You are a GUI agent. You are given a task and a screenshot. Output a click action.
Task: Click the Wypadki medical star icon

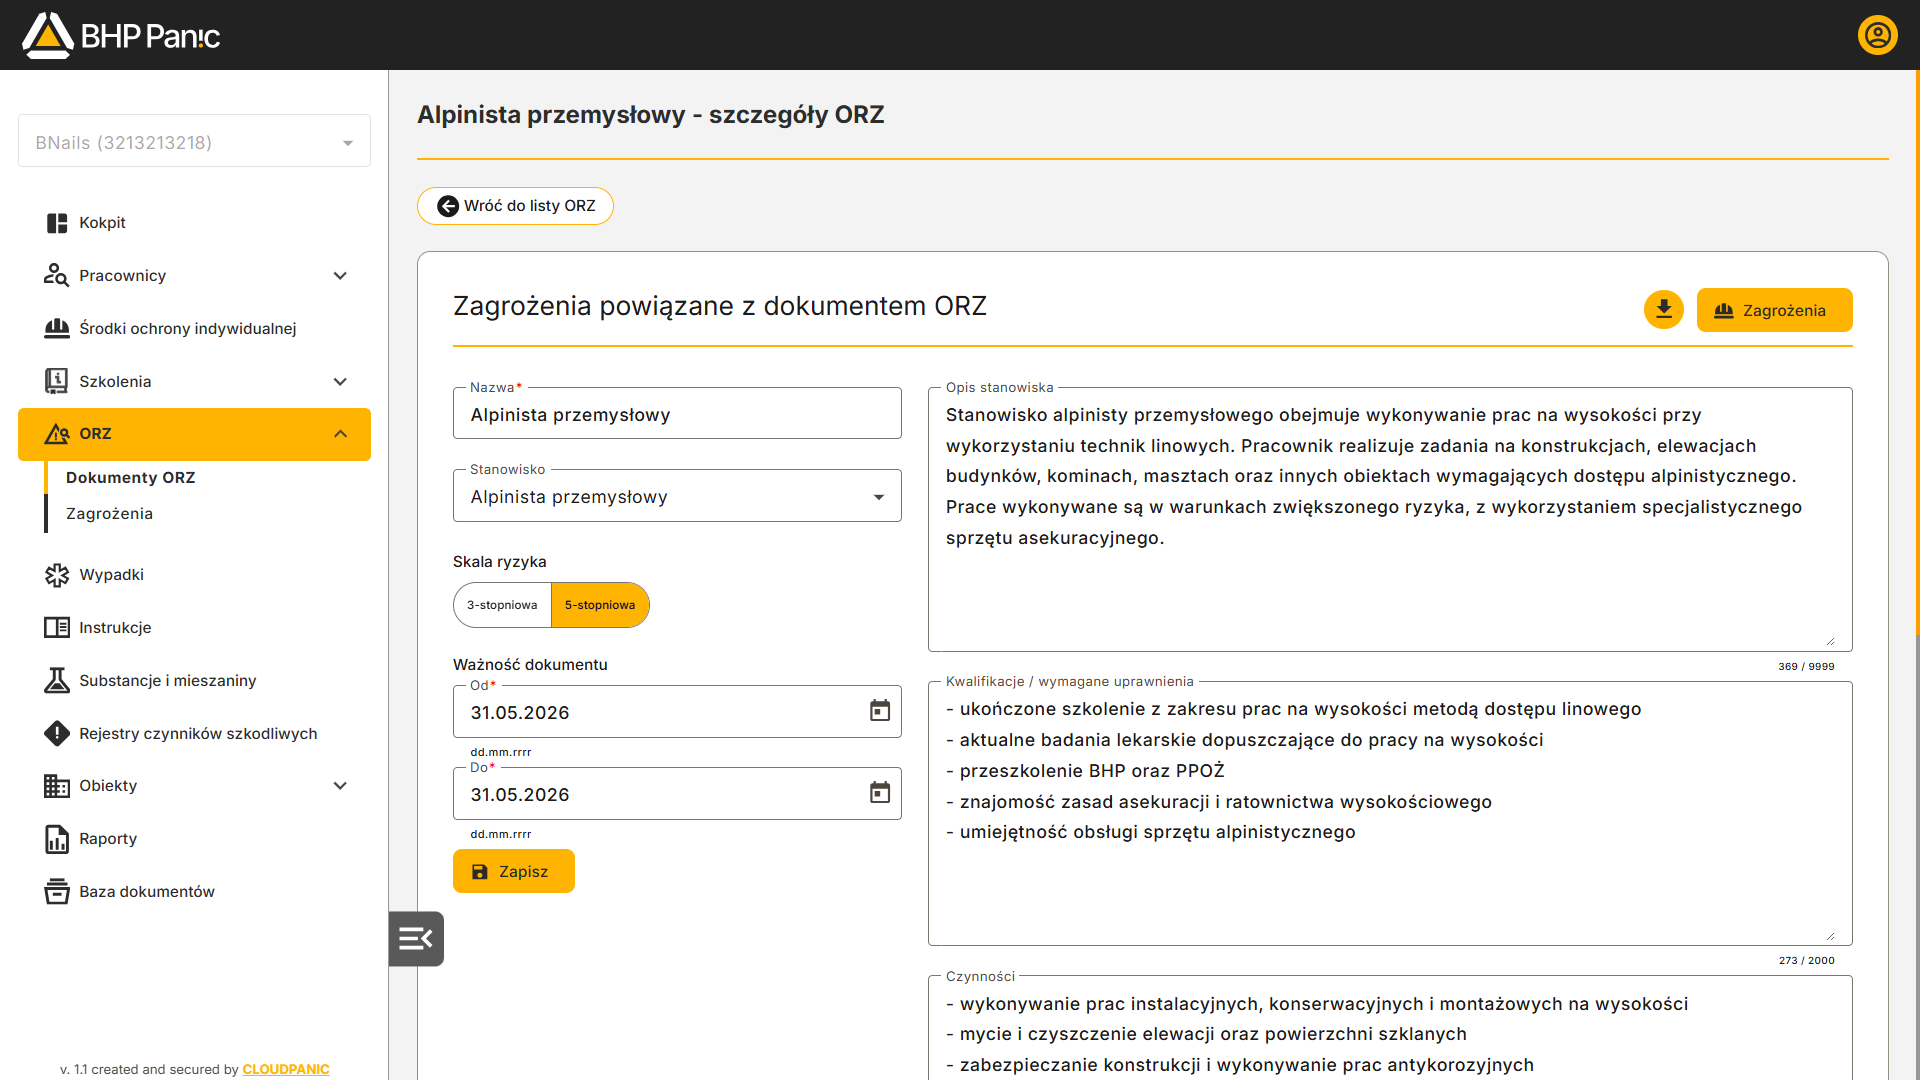pyautogui.click(x=57, y=575)
